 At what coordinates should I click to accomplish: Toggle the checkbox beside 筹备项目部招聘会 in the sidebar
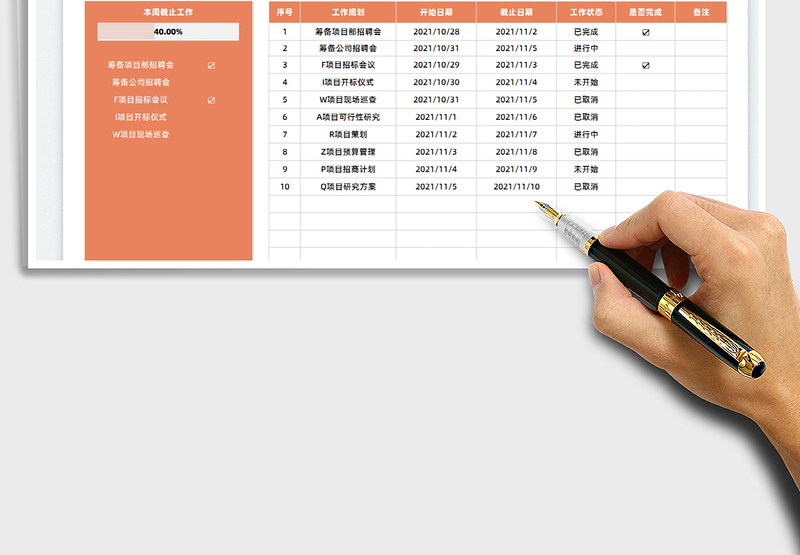pos(211,65)
